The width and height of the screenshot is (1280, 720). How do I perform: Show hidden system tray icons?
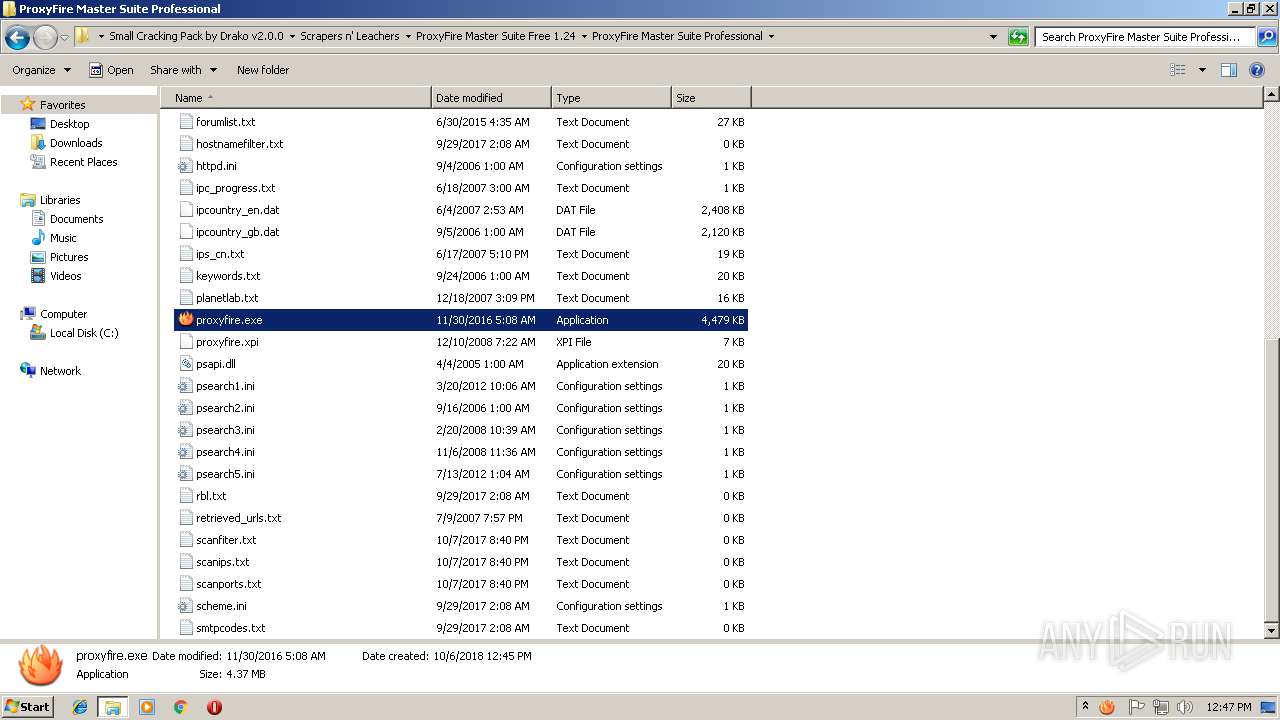(x=1085, y=707)
